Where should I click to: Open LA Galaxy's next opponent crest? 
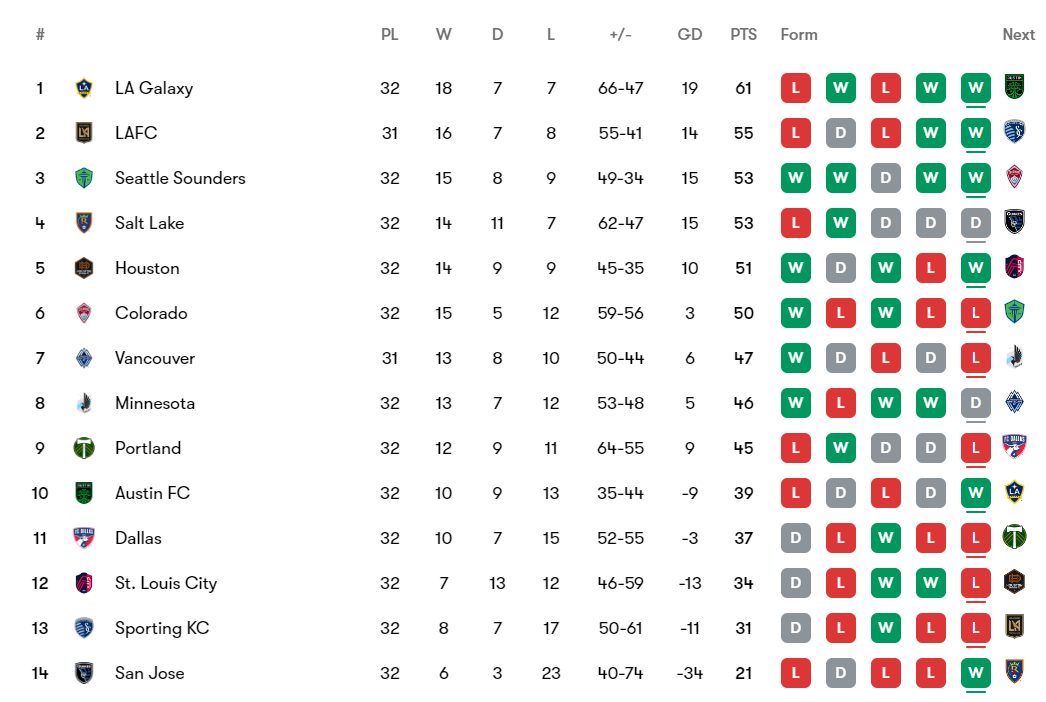click(1015, 88)
